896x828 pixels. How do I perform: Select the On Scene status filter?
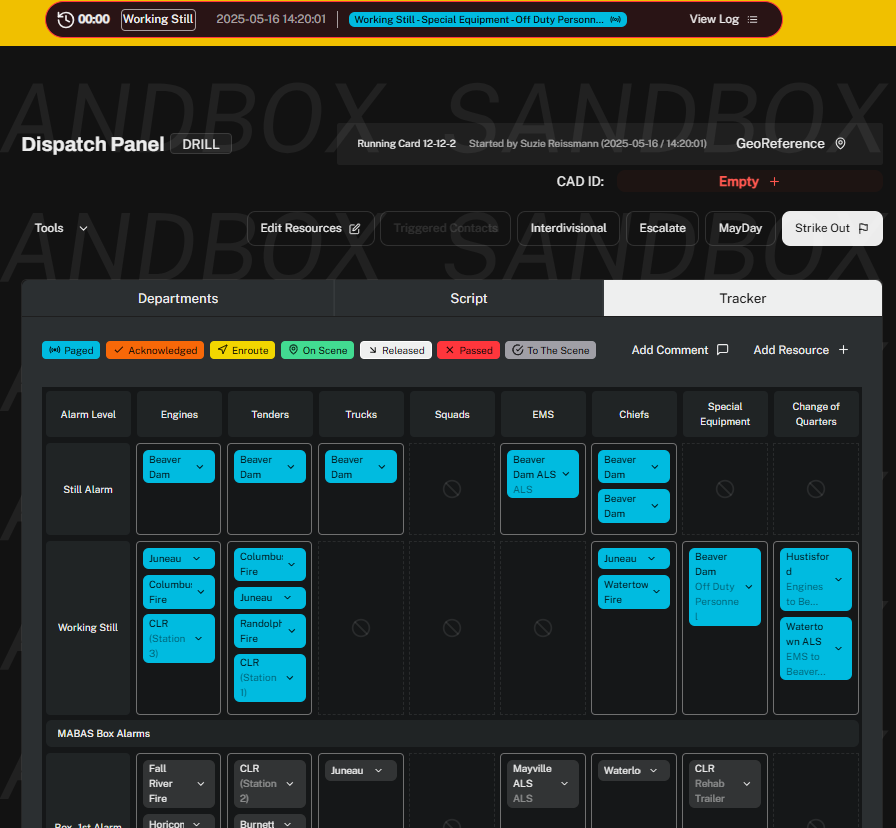pos(318,350)
